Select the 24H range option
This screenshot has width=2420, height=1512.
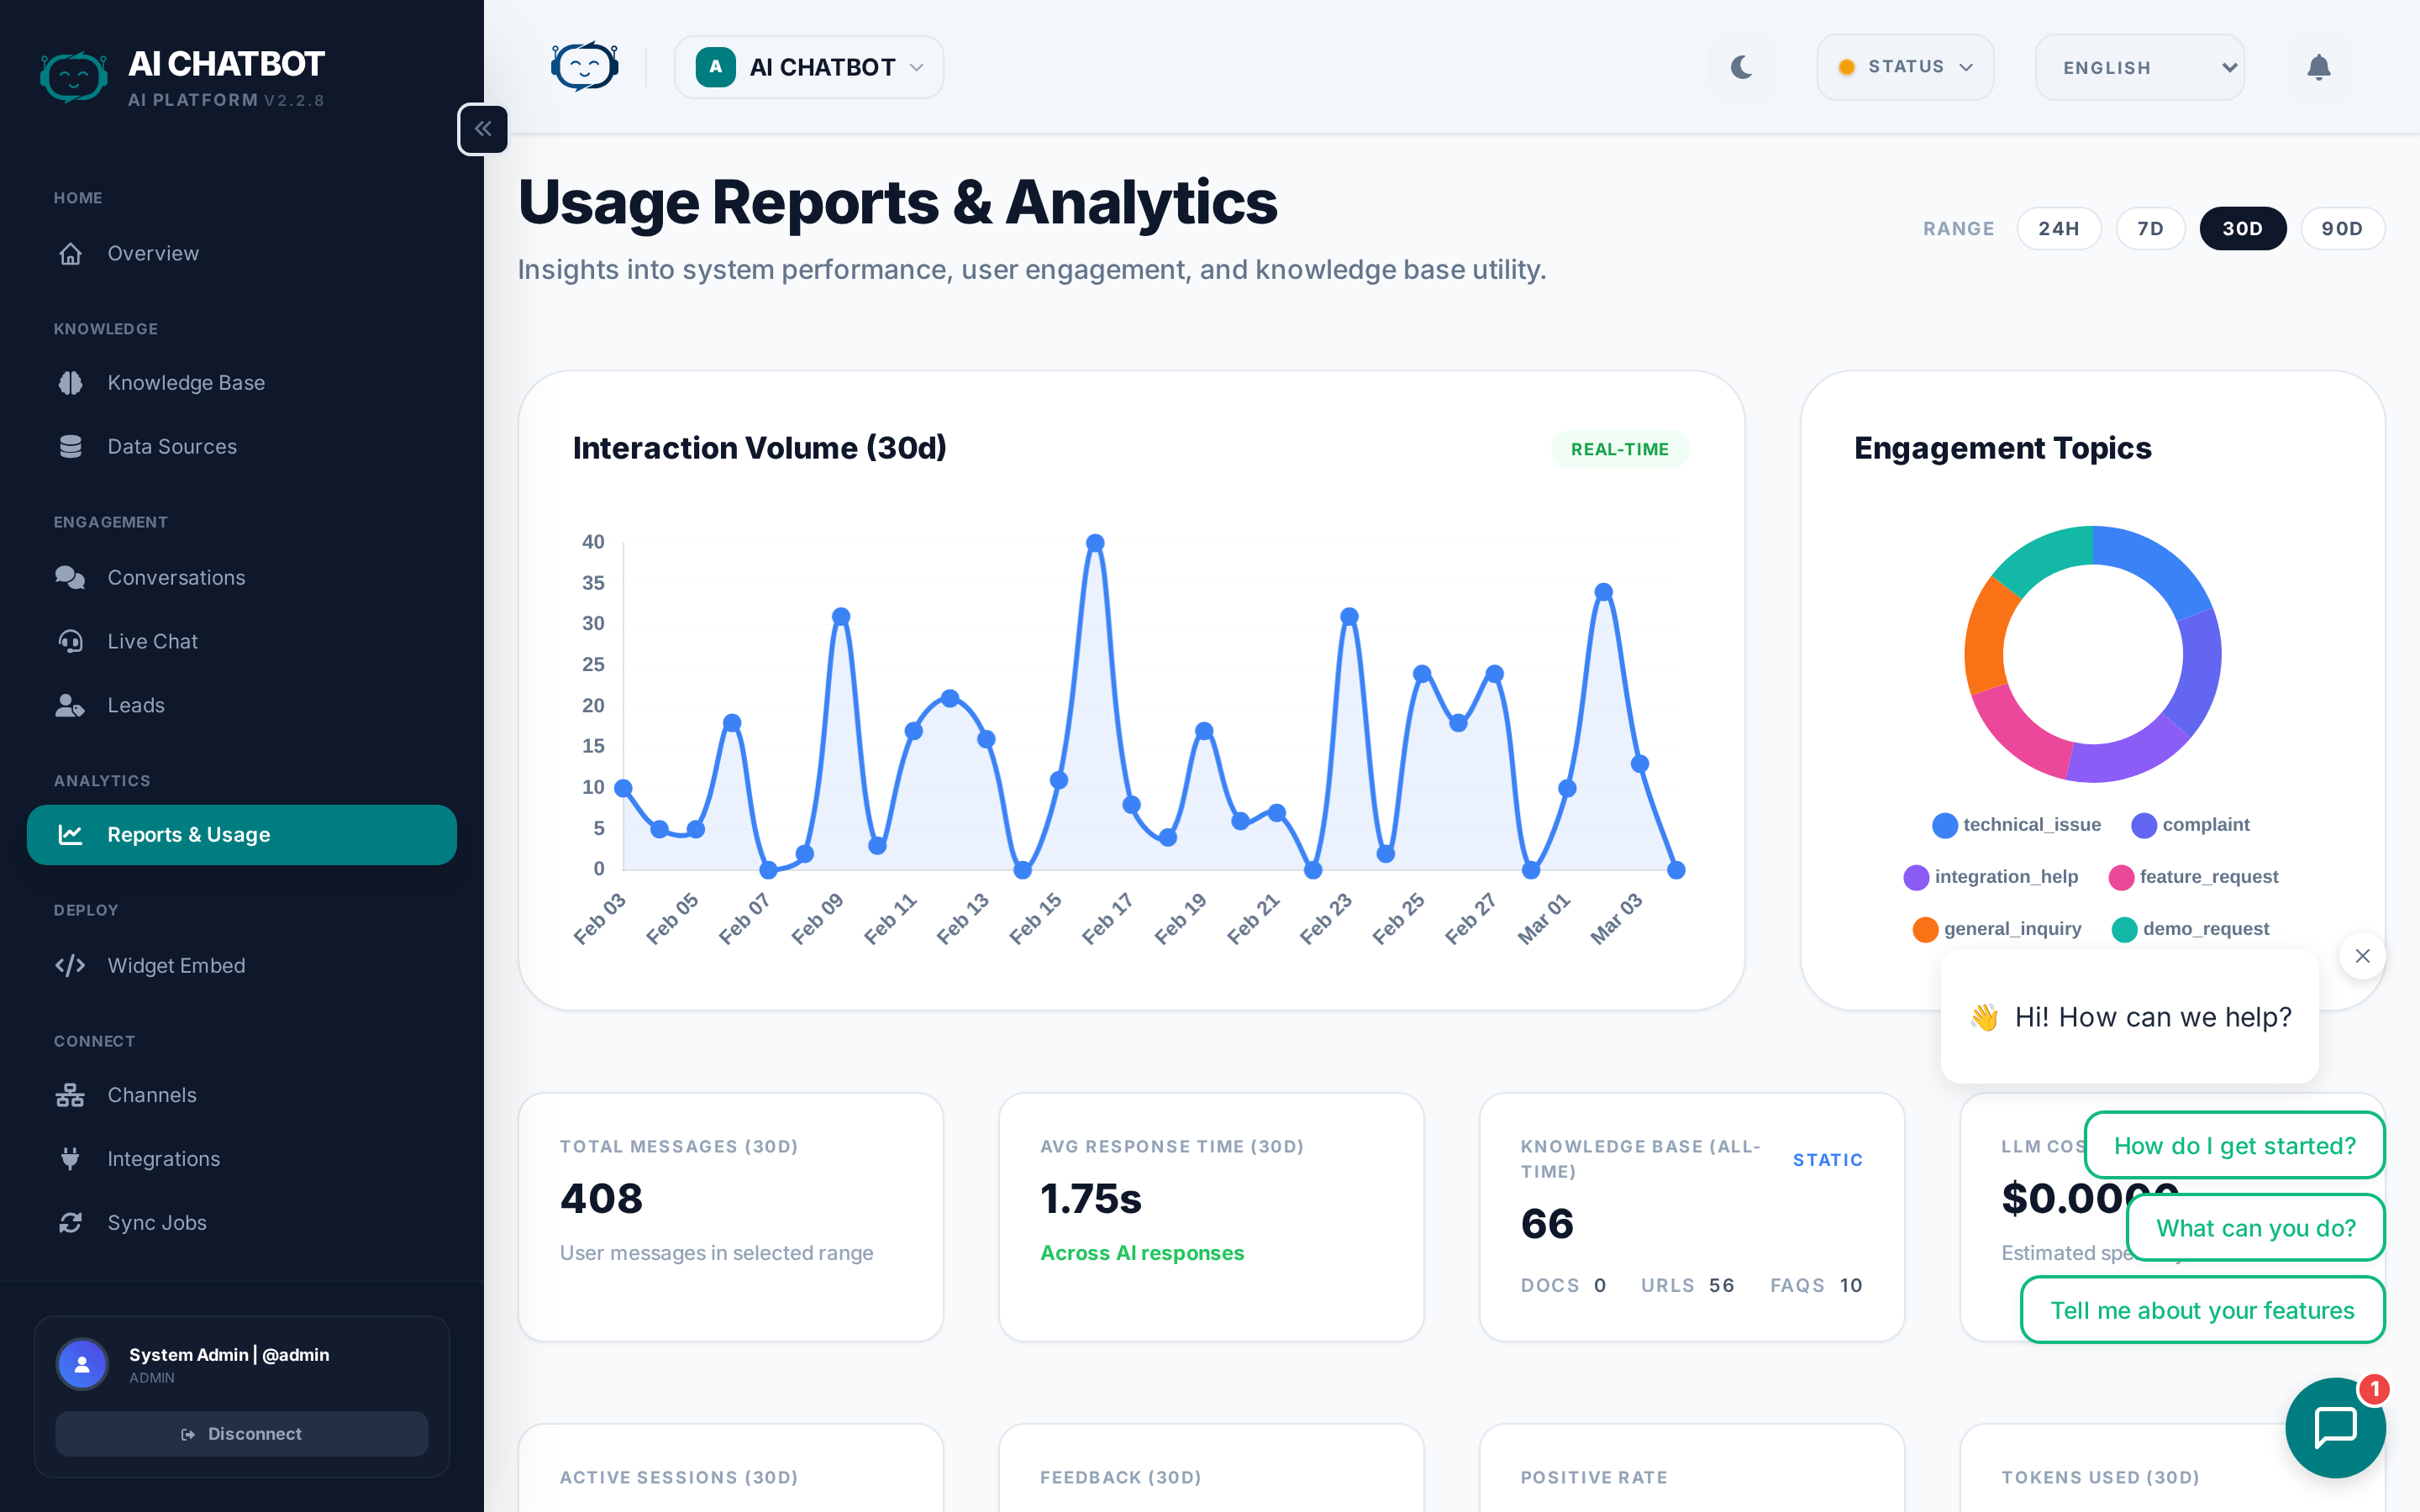click(x=2058, y=229)
